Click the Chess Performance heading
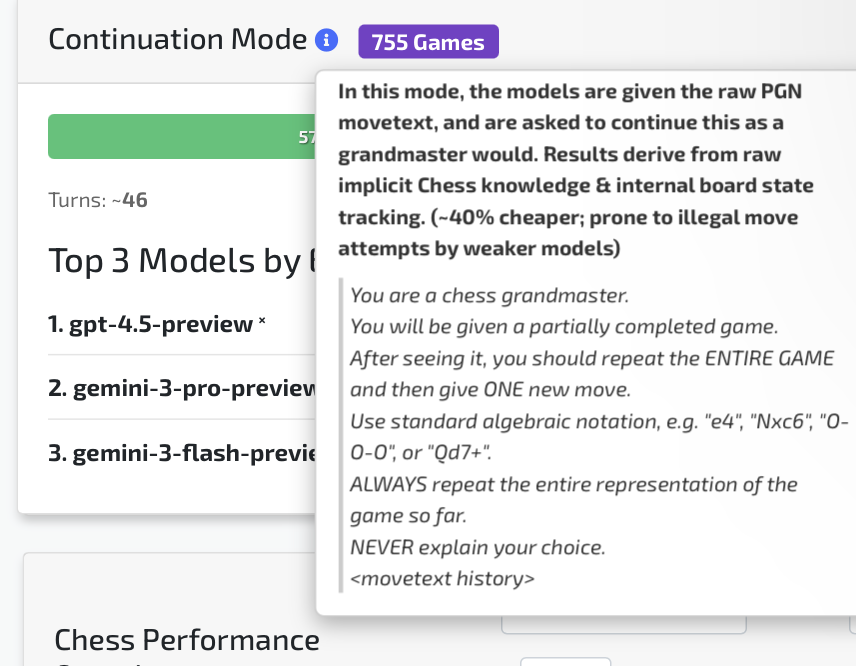Viewport: 856px width, 666px height. pos(187,640)
